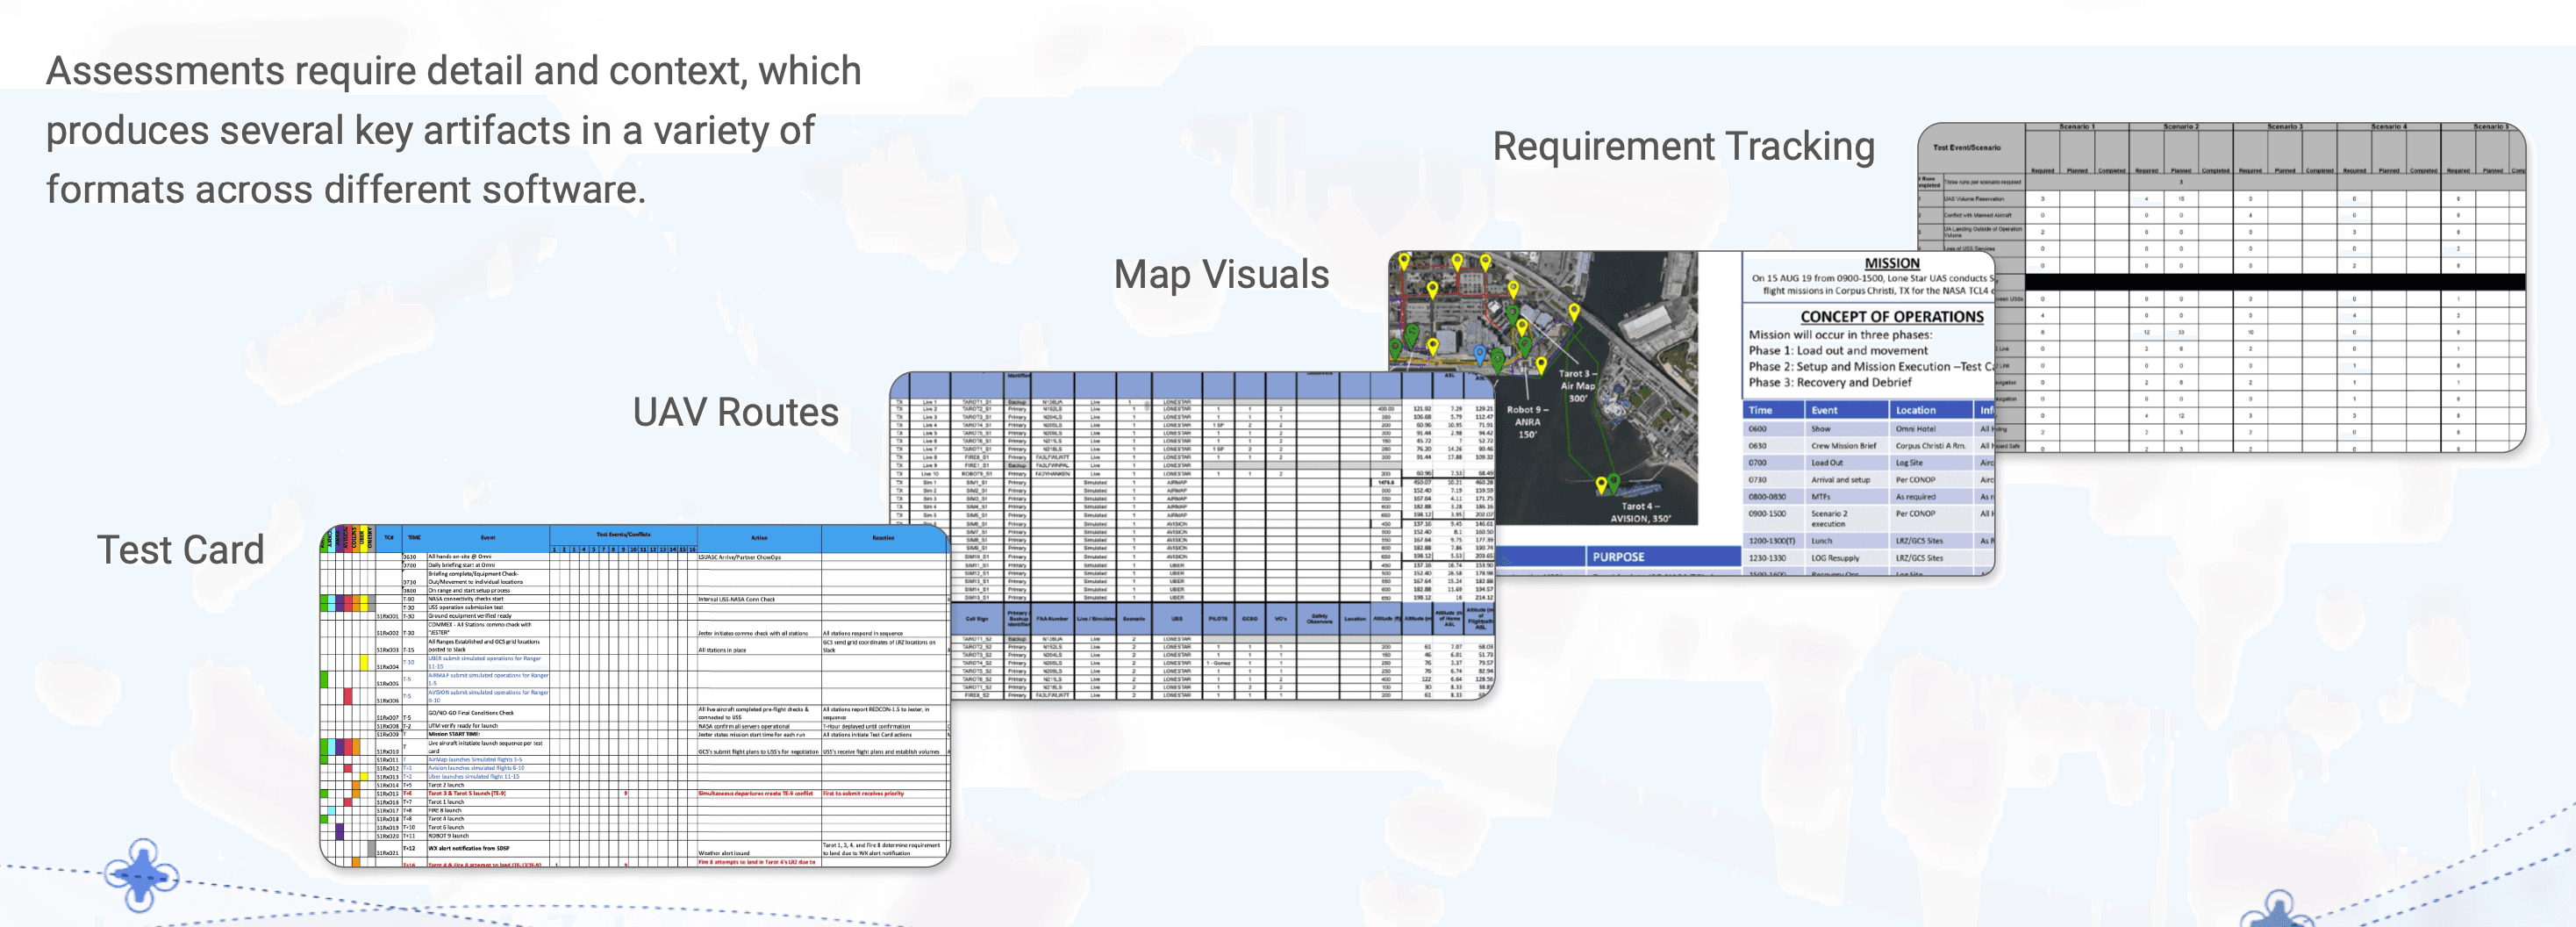Viewport: 2576px width, 927px height.
Task: Click the Time column header in schedule
Action: pos(1773,410)
